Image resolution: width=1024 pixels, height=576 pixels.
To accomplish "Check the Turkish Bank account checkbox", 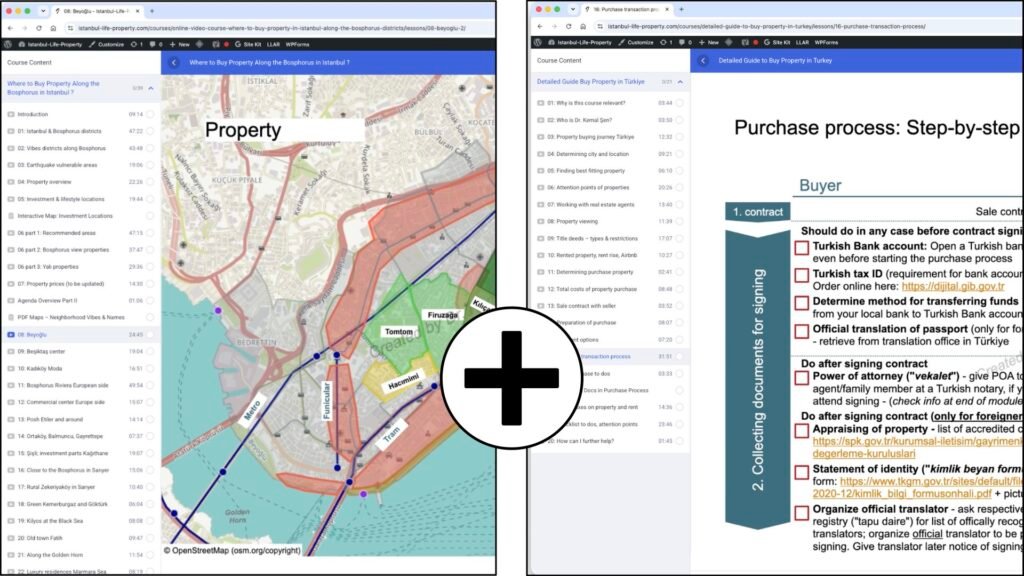I will [801, 248].
